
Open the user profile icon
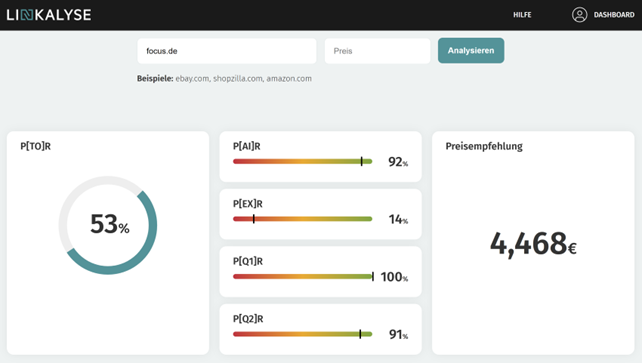click(x=579, y=15)
